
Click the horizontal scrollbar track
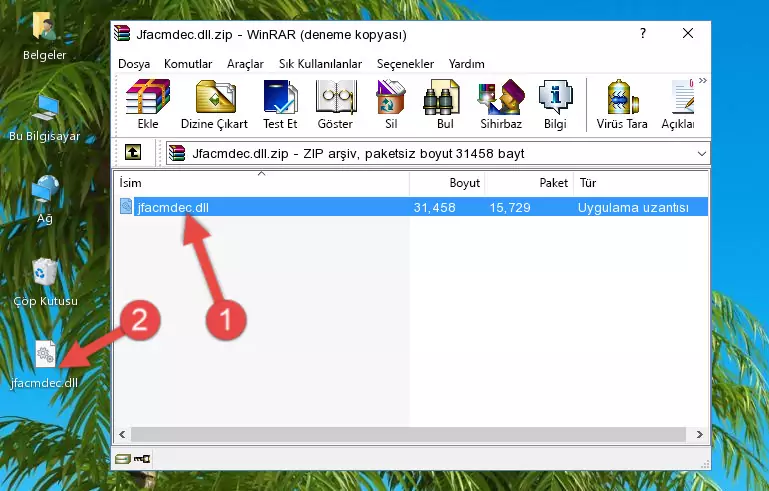408,435
